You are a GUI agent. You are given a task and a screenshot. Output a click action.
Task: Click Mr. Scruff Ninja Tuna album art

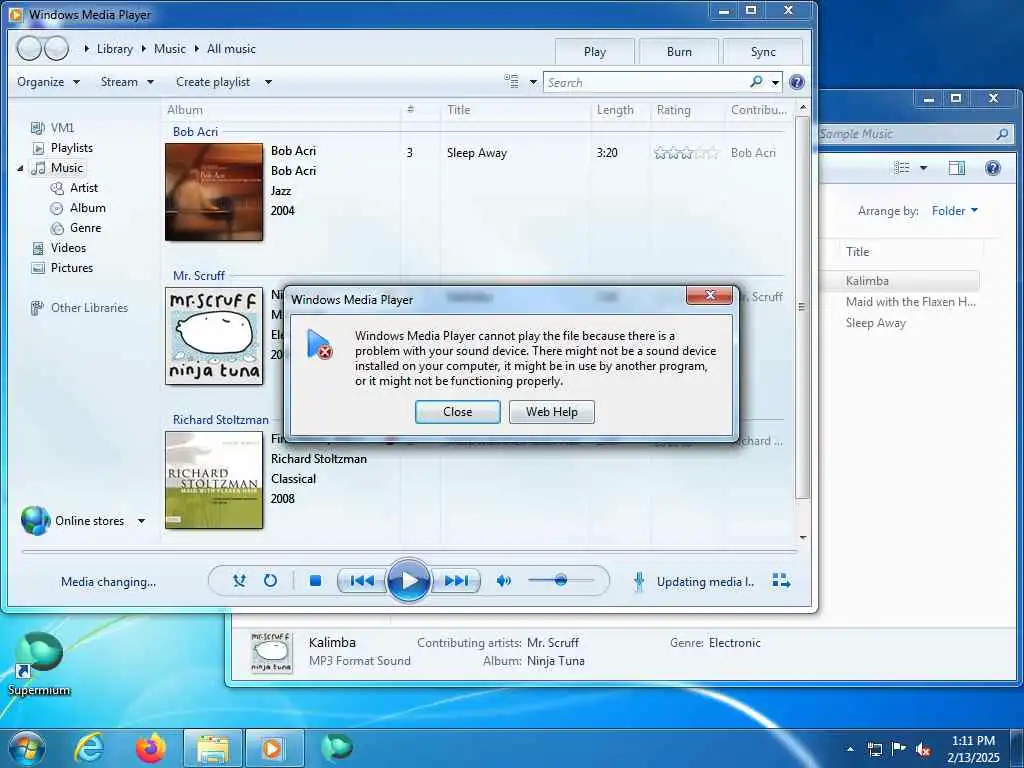tap(214, 336)
